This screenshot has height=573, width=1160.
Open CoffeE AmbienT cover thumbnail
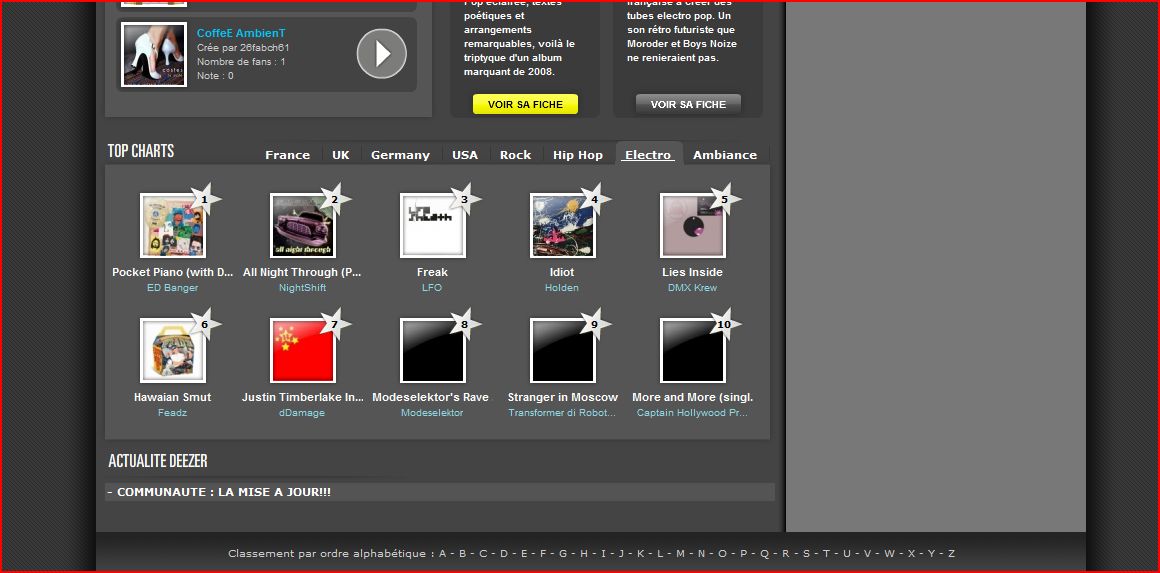click(x=154, y=55)
